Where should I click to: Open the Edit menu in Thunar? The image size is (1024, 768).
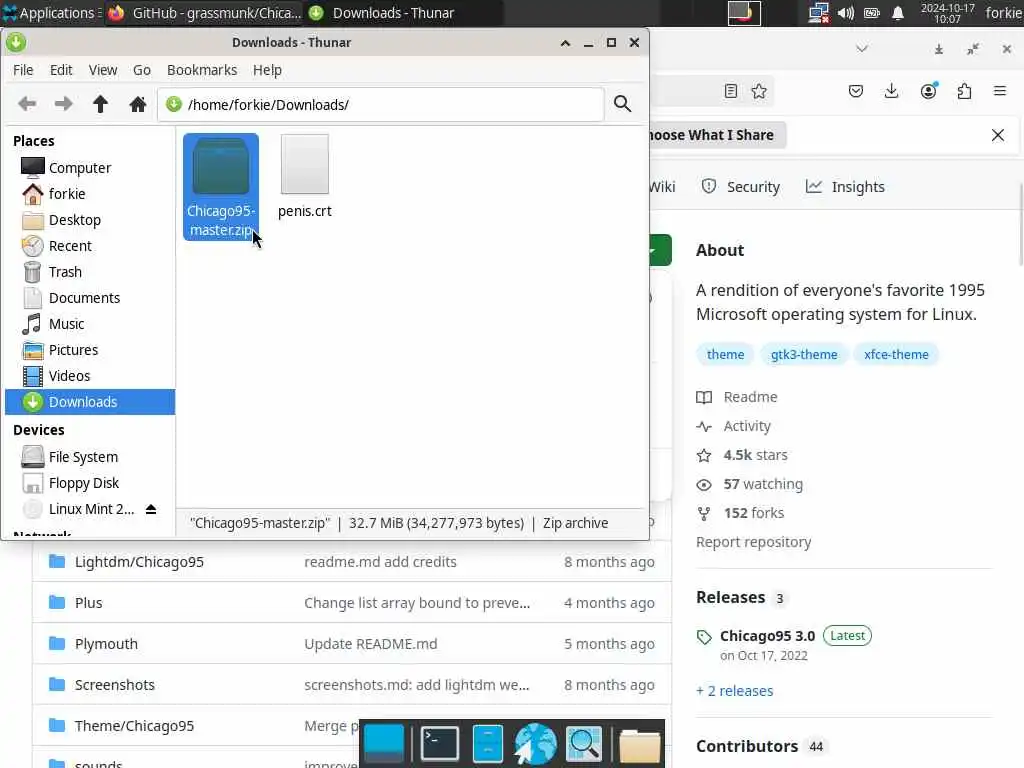click(61, 70)
